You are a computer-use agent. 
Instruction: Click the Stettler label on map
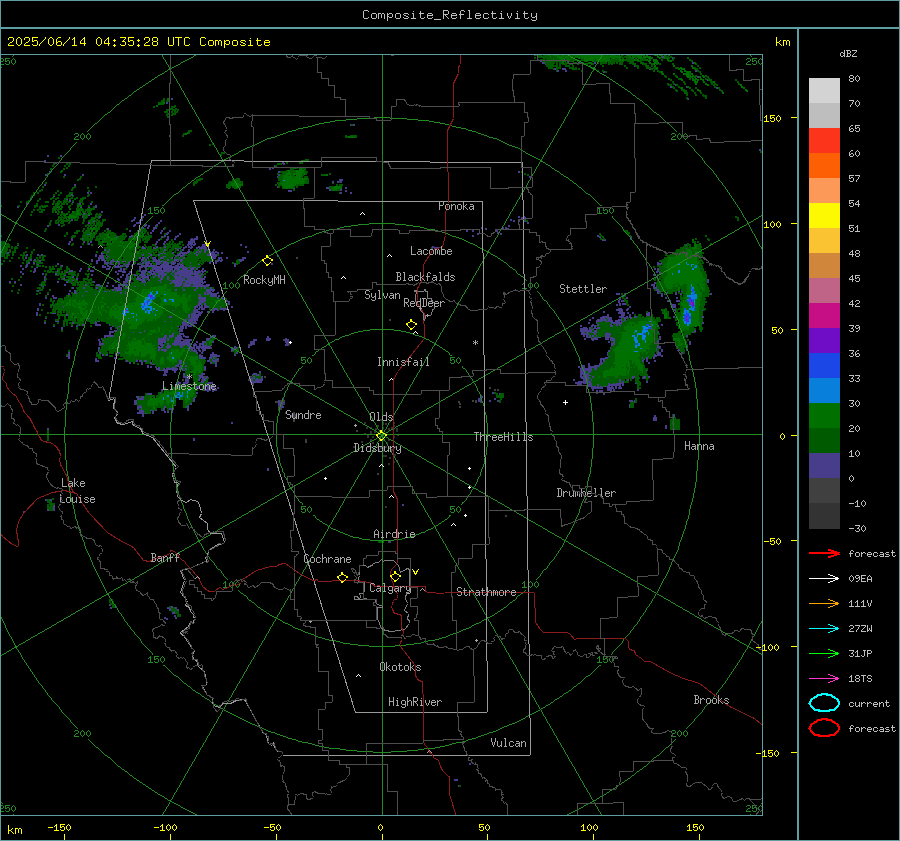583,289
